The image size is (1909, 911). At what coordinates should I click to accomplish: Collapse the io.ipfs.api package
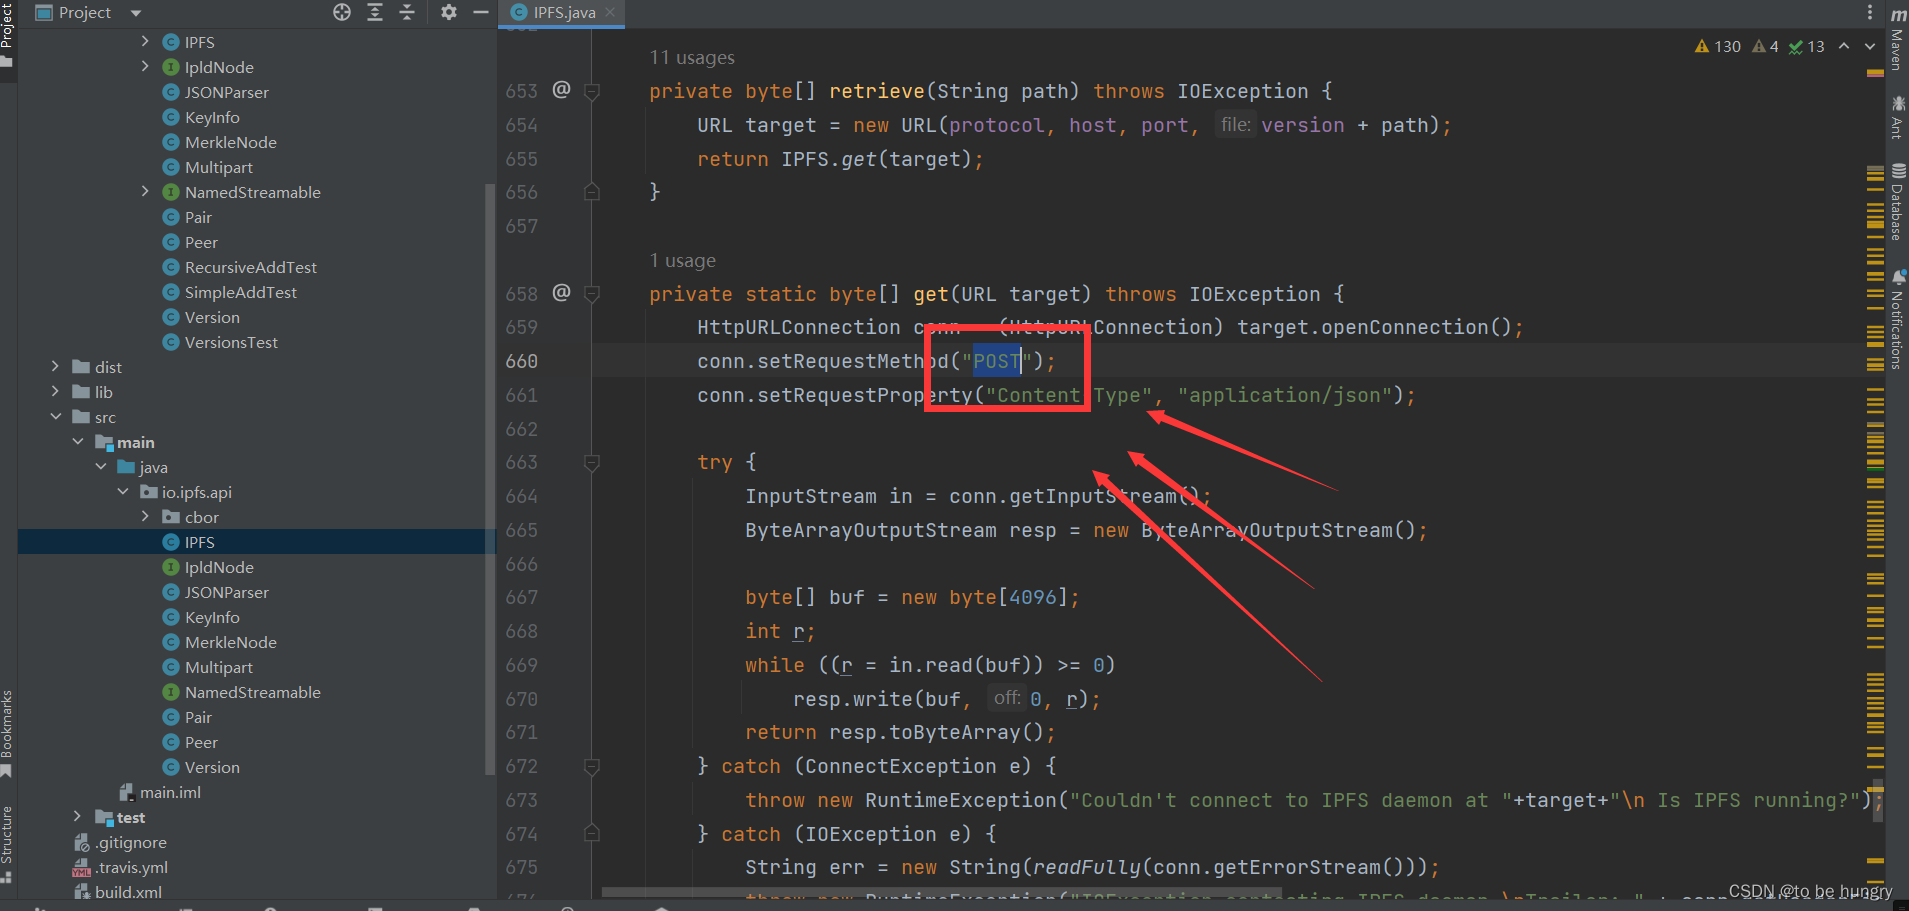pyautogui.click(x=123, y=492)
